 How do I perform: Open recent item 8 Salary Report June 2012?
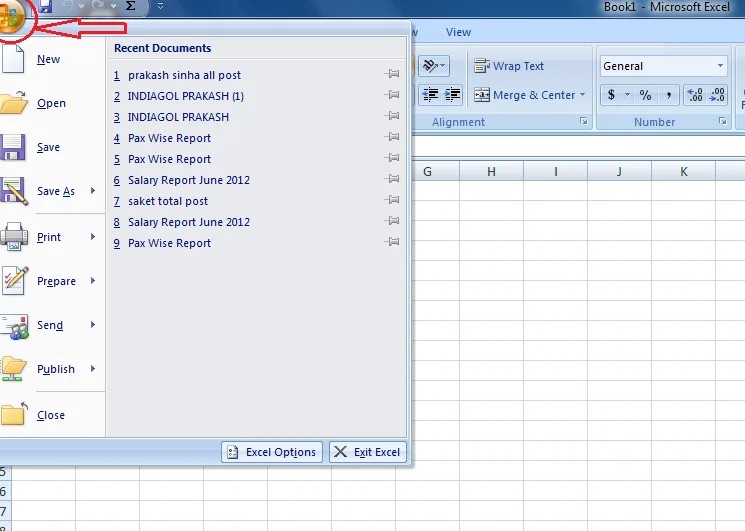pyautogui.click(x=189, y=222)
